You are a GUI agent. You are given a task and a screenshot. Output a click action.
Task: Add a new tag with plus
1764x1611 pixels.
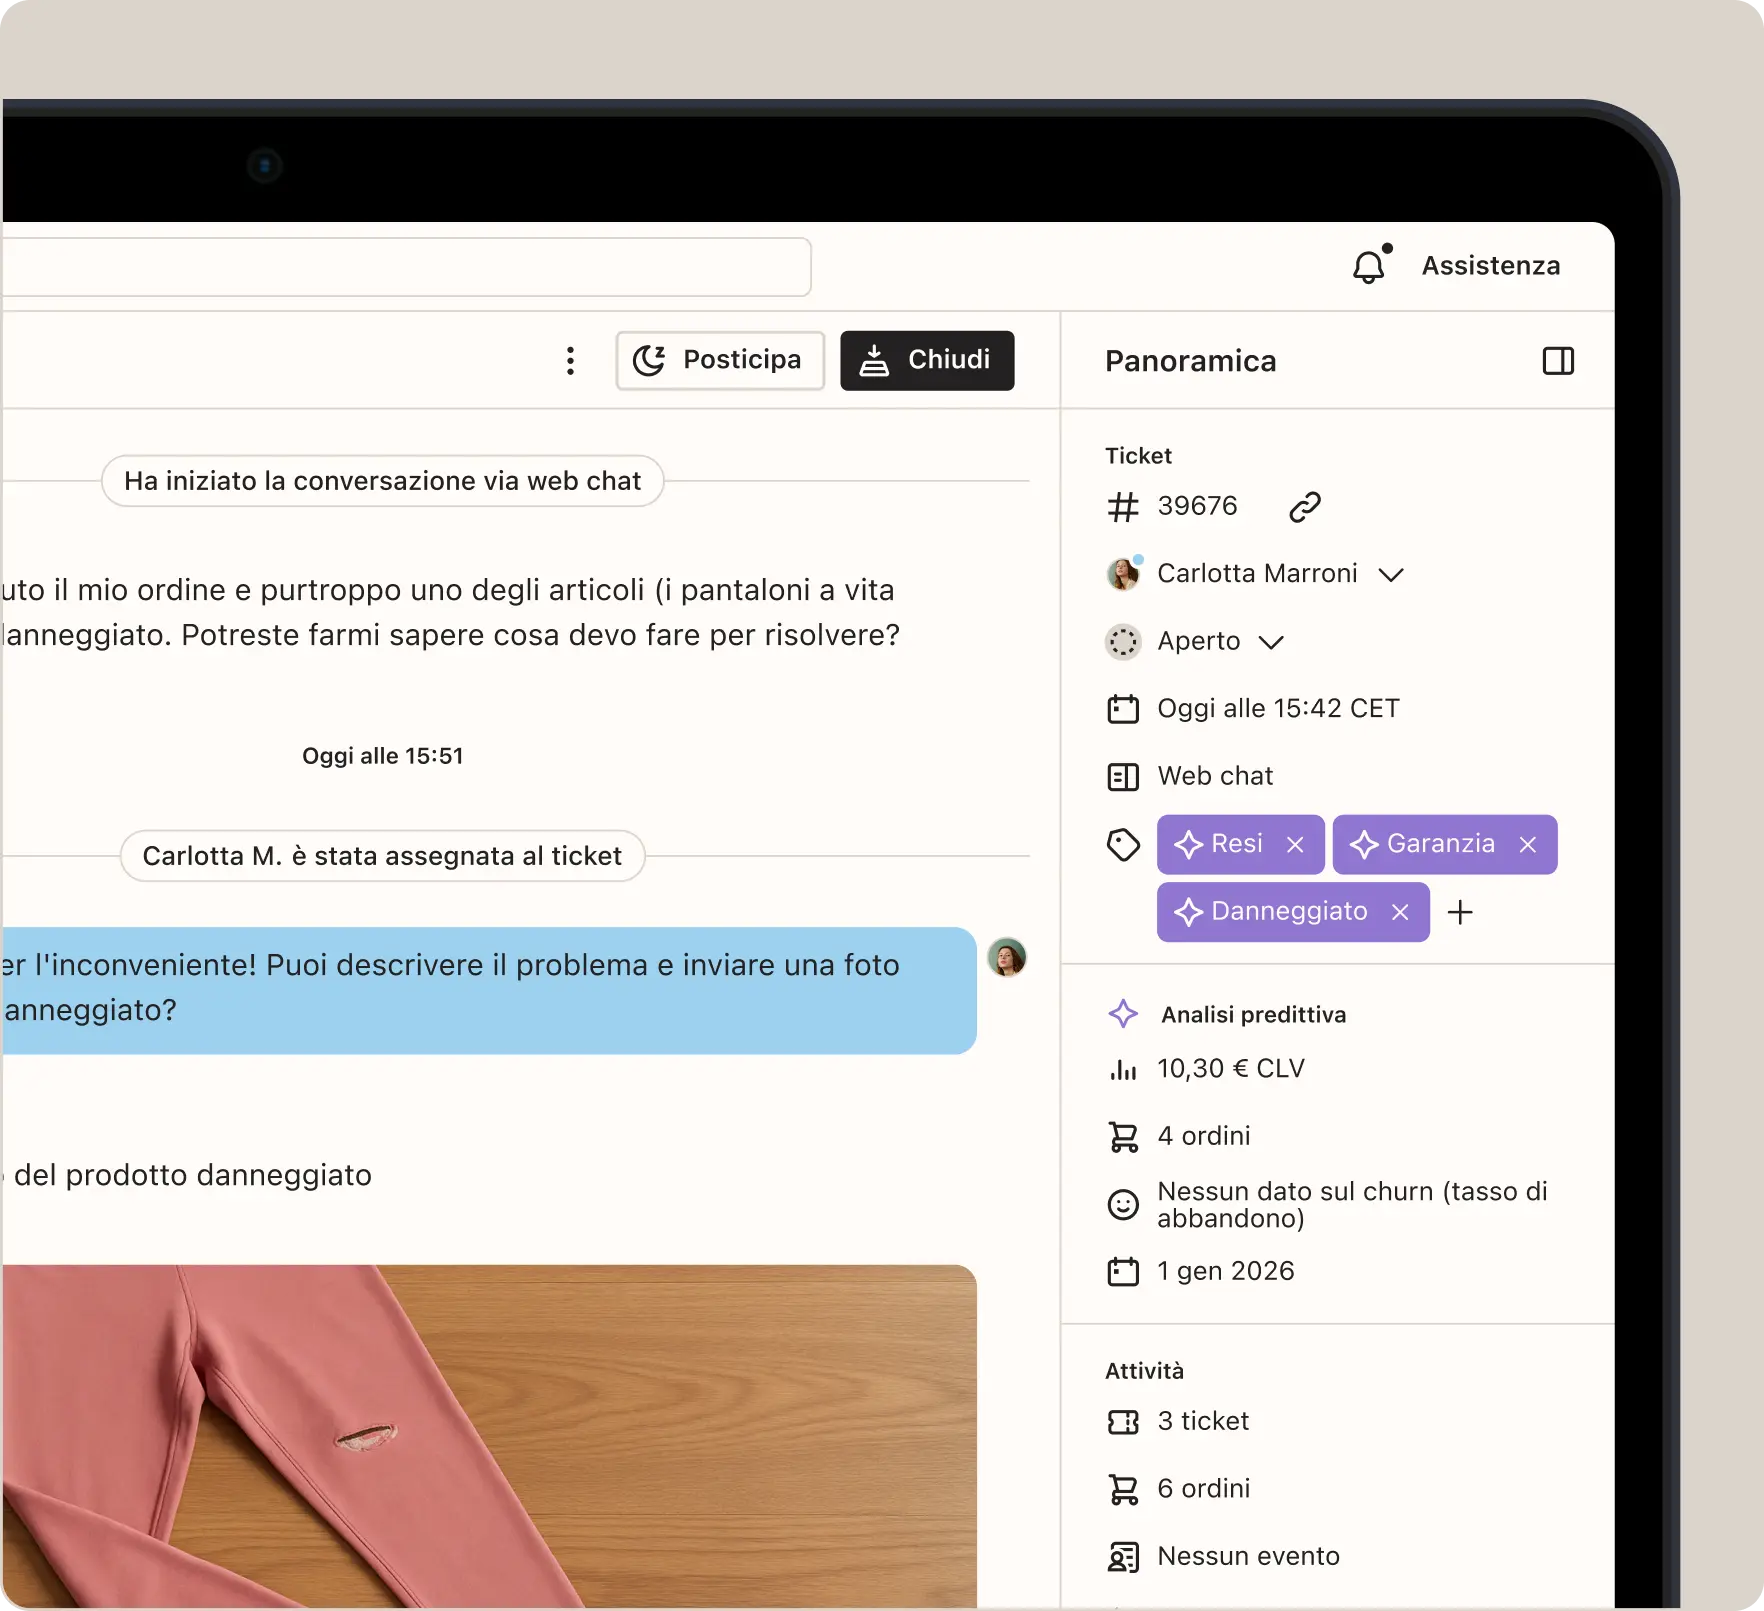(x=1460, y=912)
